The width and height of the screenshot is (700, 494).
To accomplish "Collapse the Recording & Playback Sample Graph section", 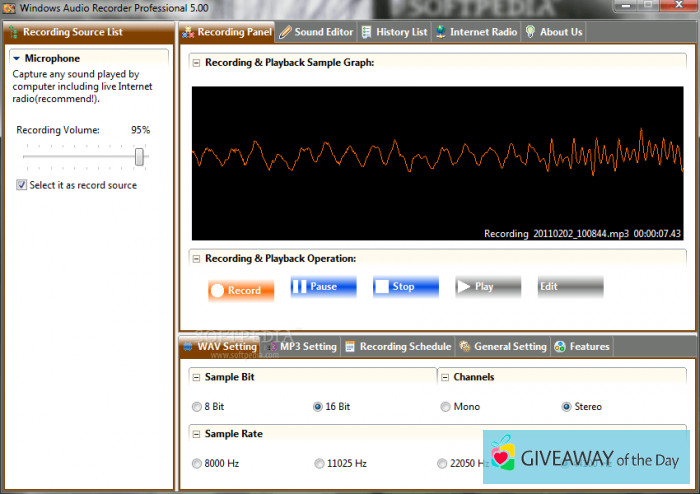I will tap(196, 62).
